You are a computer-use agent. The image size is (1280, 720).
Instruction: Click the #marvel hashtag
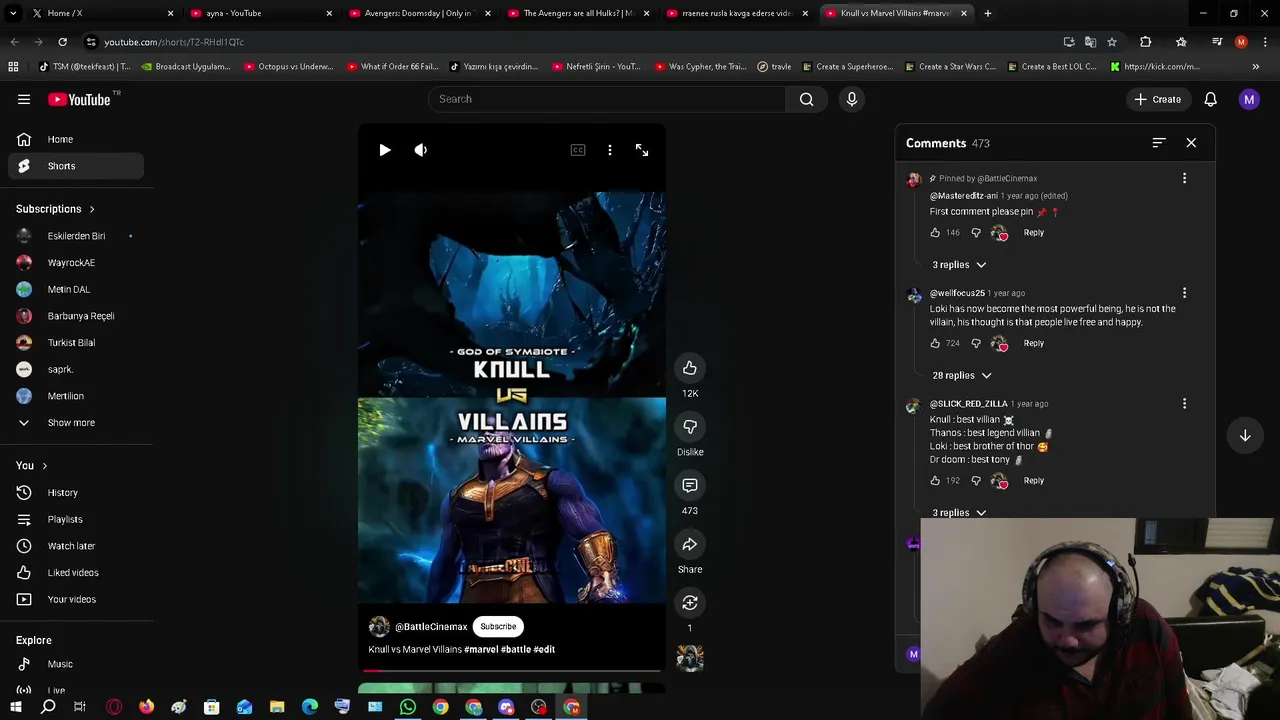[x=481, y=650]
